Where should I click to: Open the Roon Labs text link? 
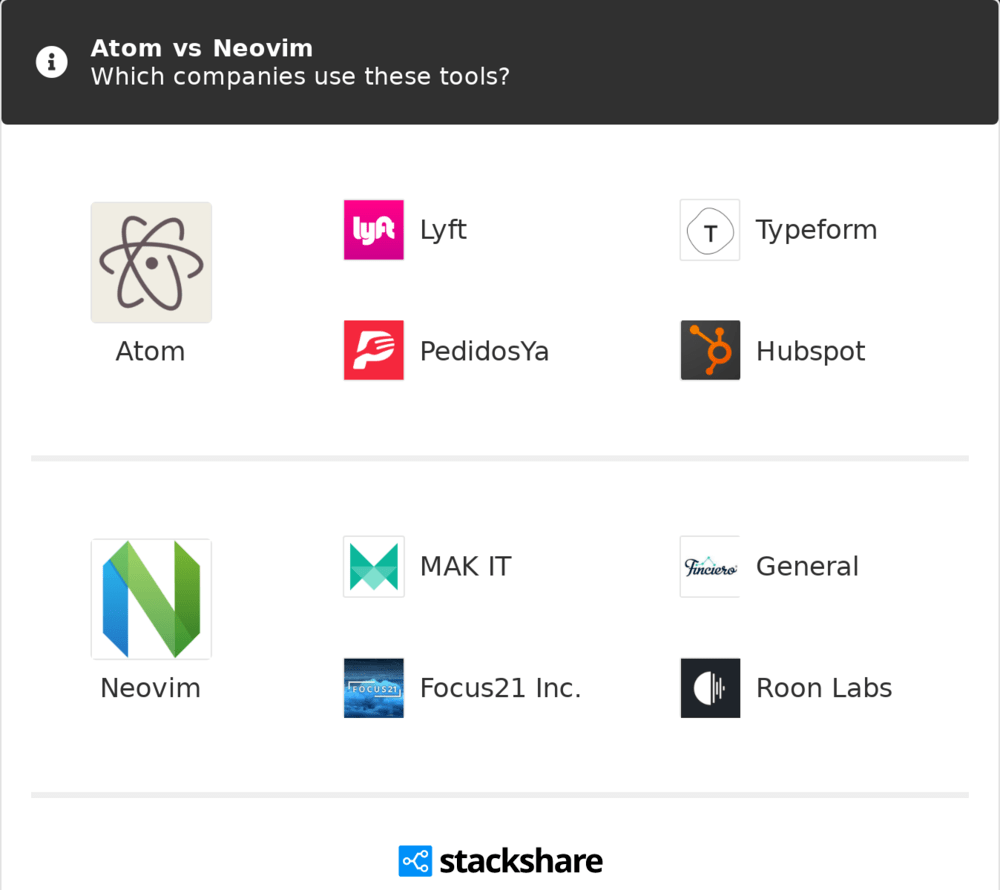(824, 688)
